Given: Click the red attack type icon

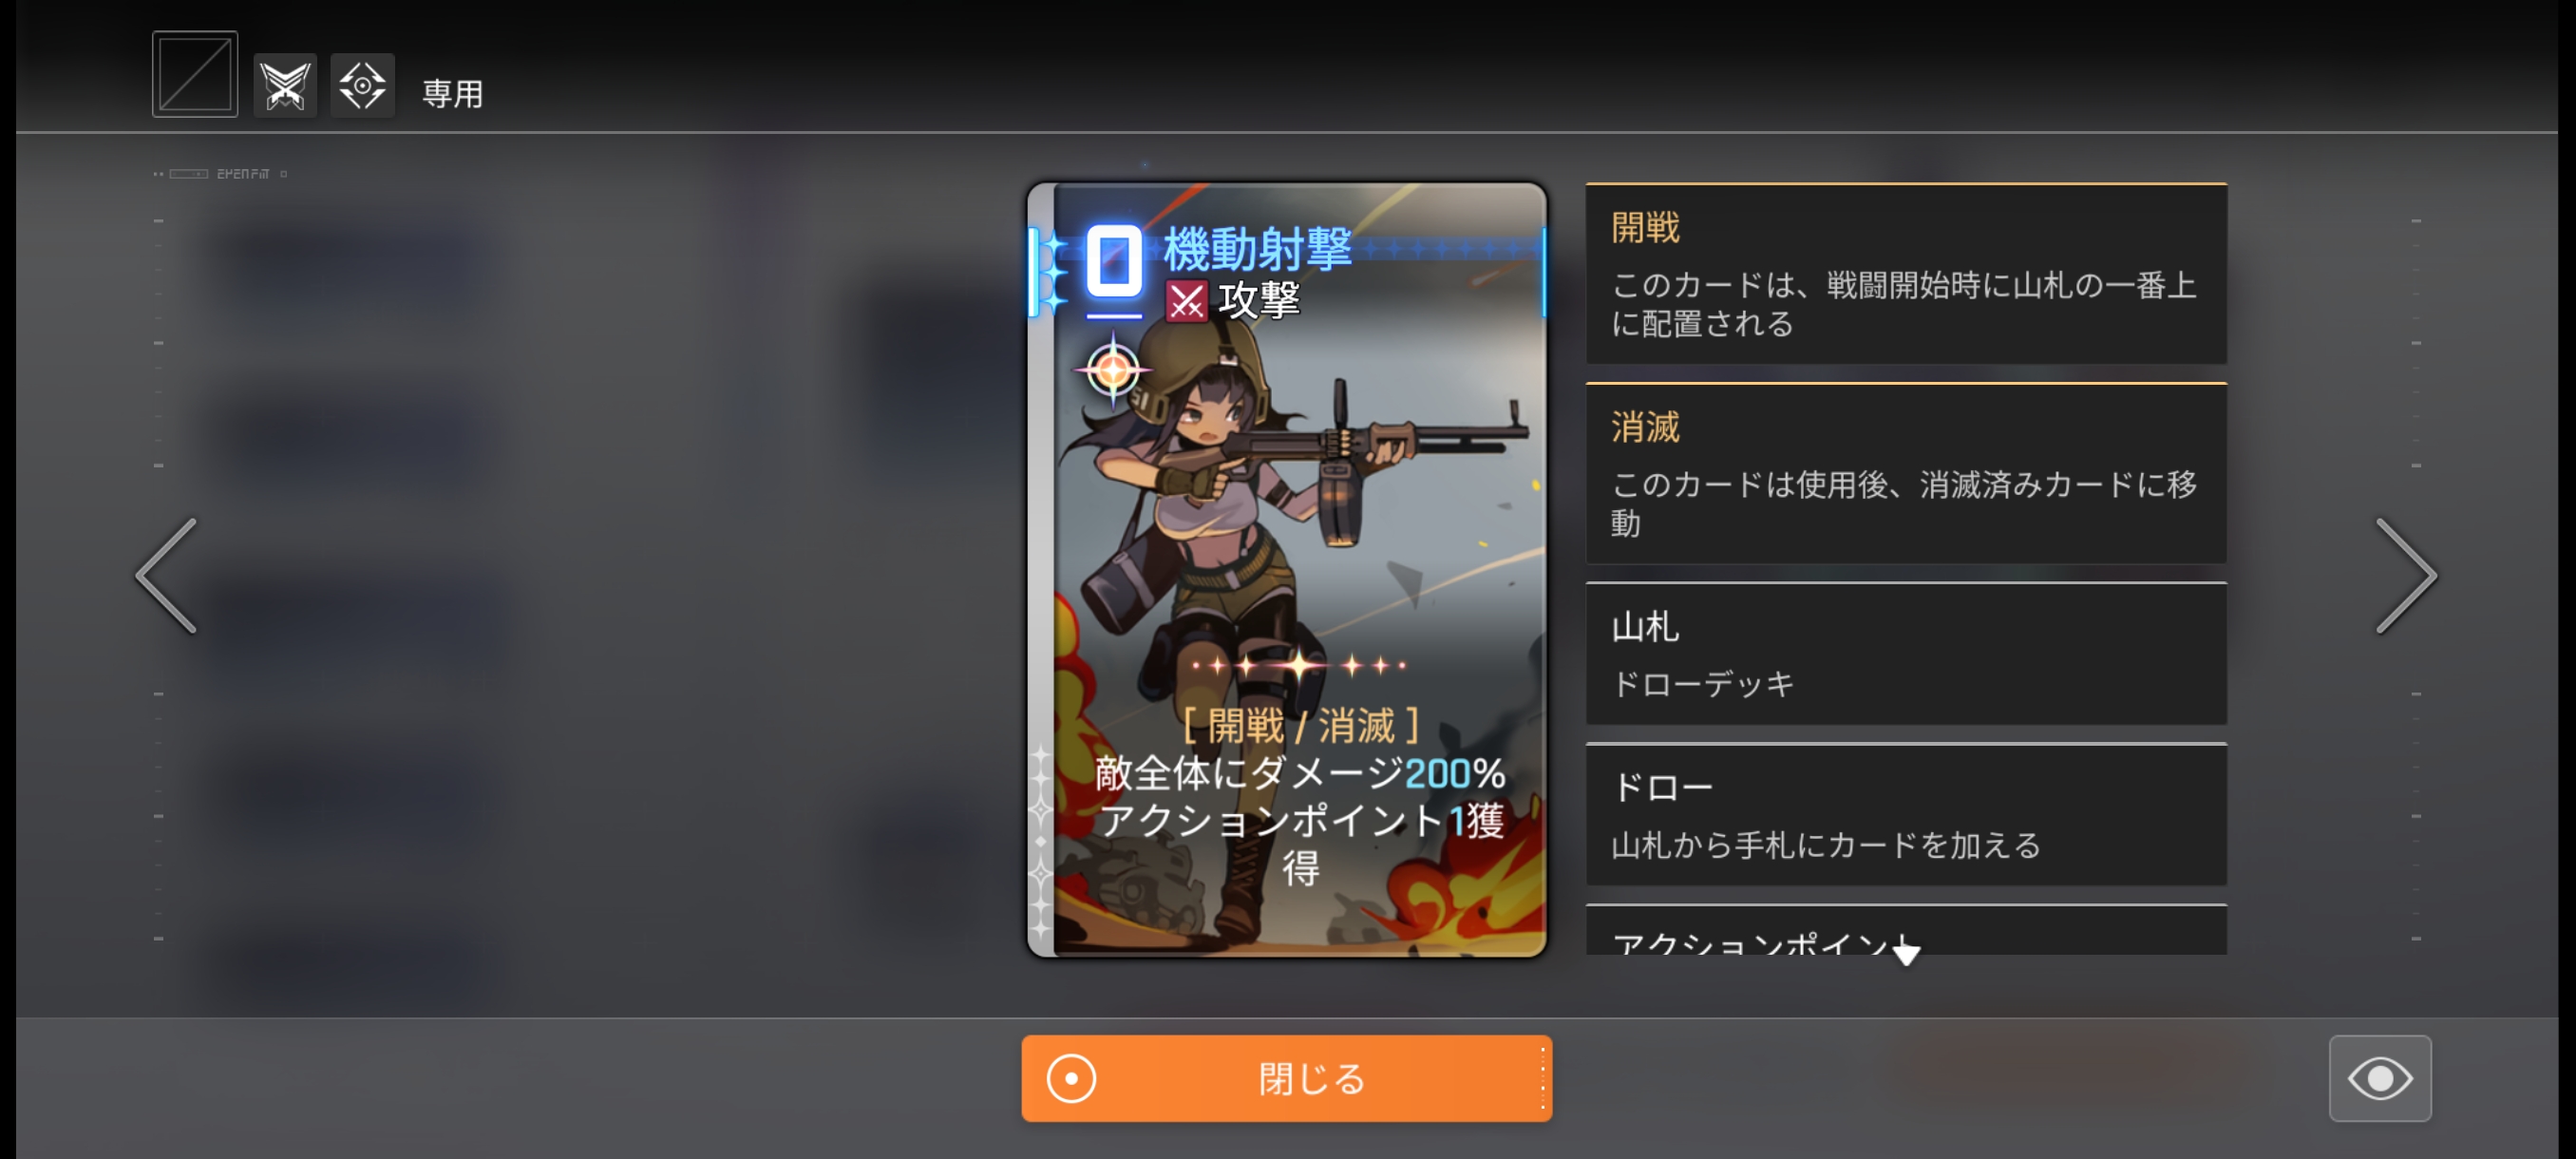Looking at the screenshot, I should point(1187,301).
